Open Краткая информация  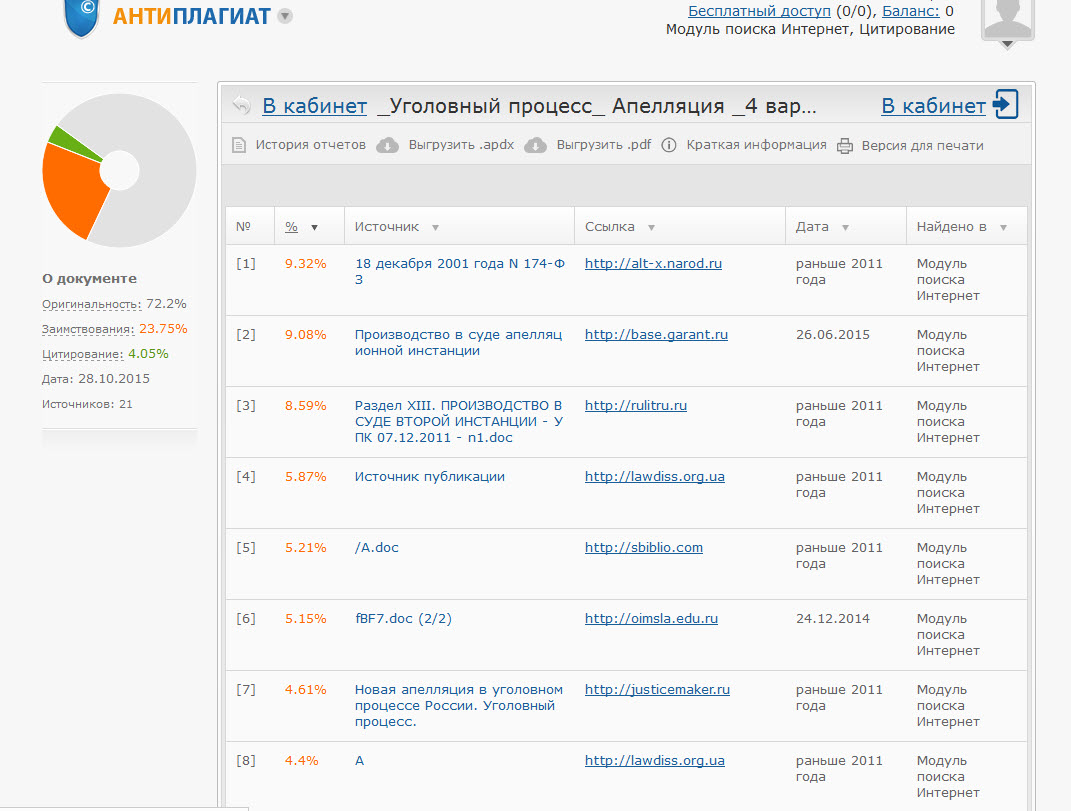pyautogui.click(x=756, y=145)
